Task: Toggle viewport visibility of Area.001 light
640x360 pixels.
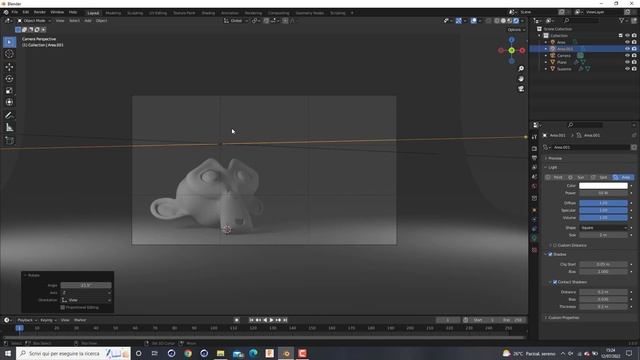Action: [x=627, y=49]
